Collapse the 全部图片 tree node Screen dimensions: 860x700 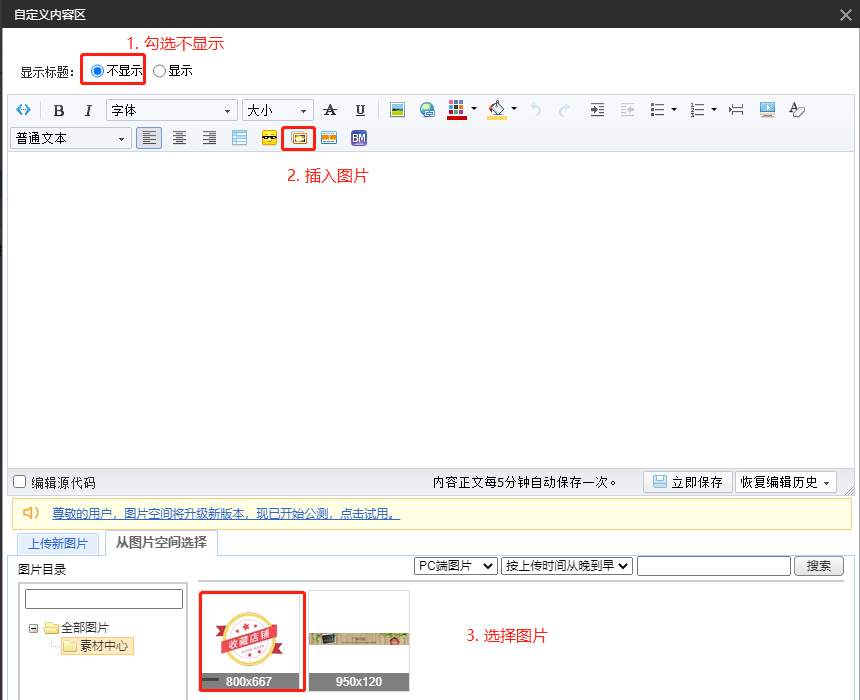tap(33, 628)
